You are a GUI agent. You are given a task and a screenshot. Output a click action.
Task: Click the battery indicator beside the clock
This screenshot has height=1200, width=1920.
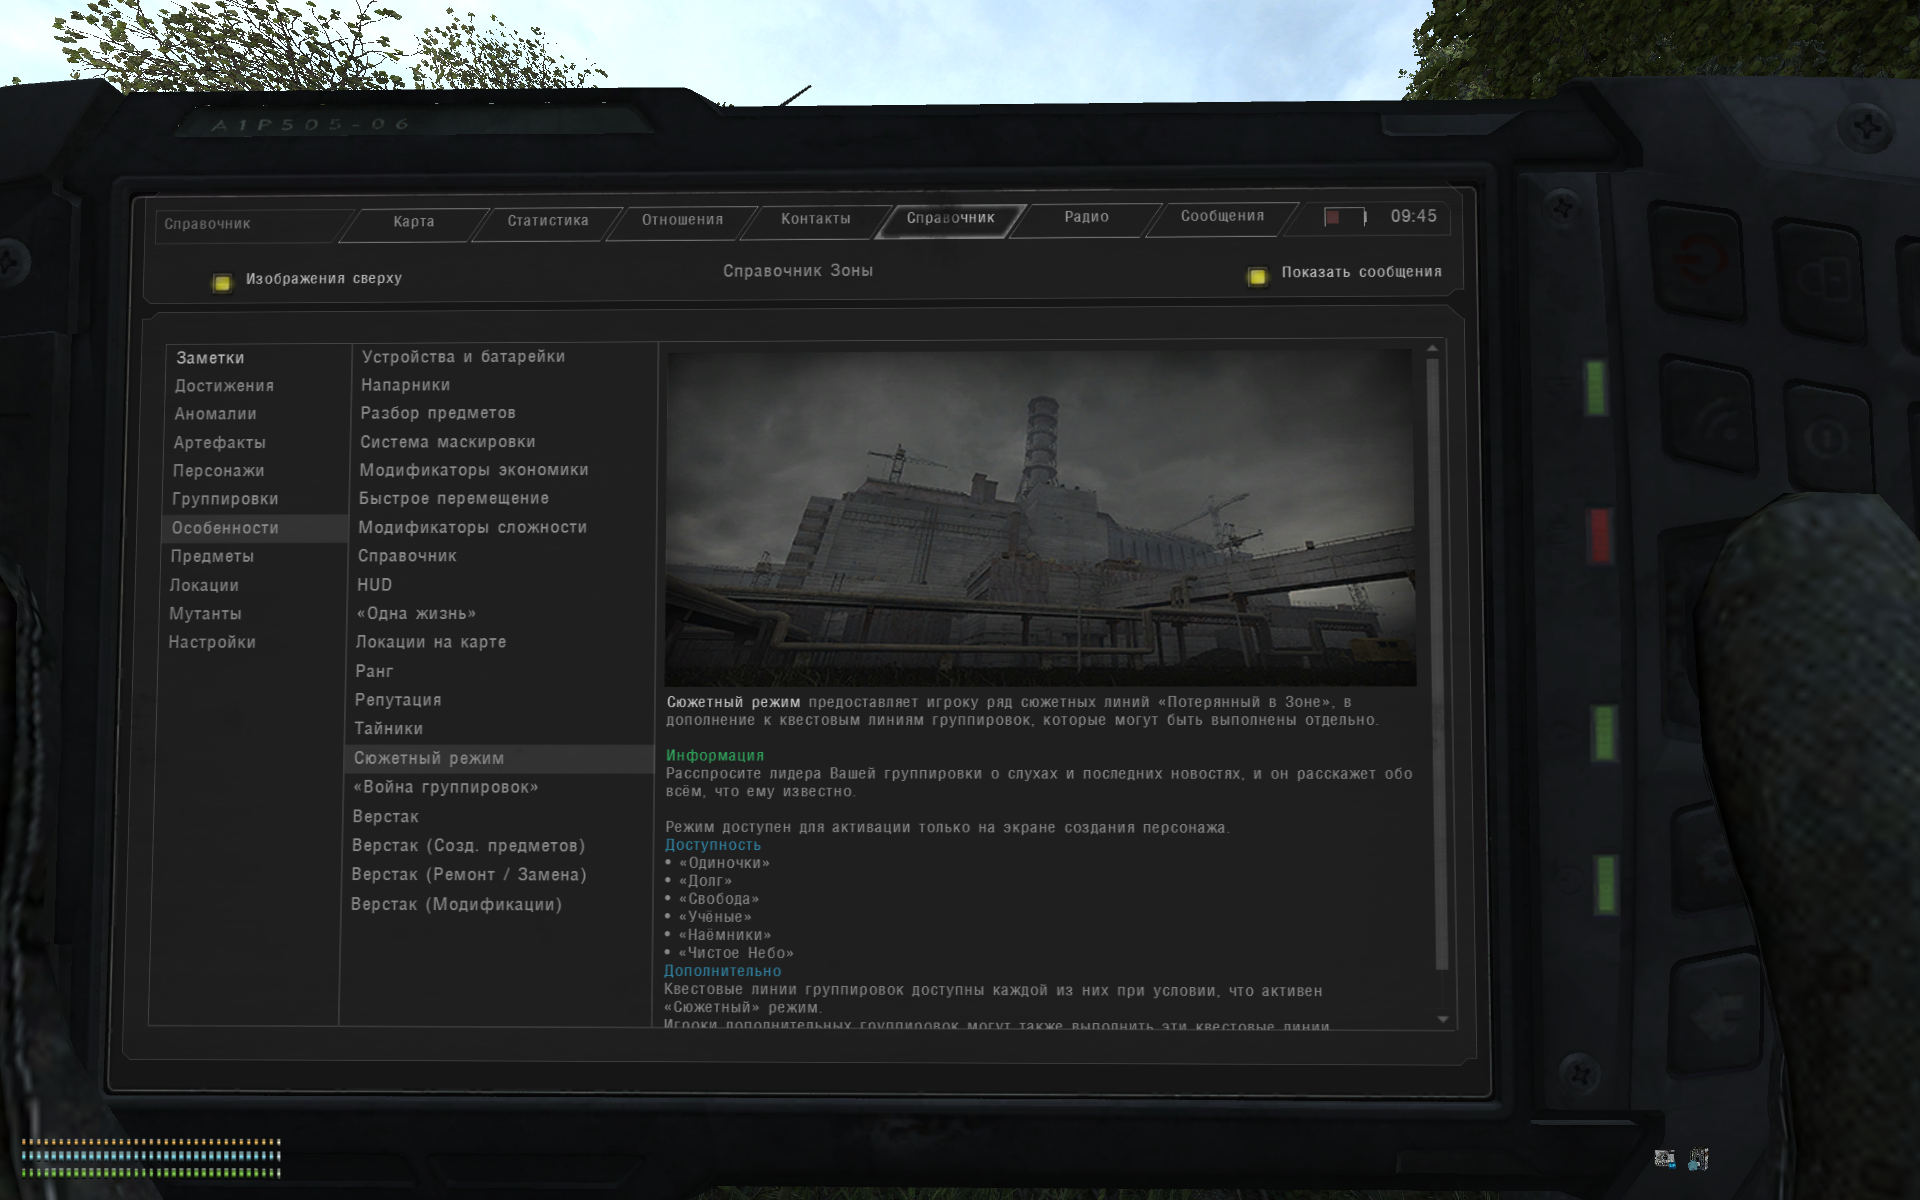1344,217
